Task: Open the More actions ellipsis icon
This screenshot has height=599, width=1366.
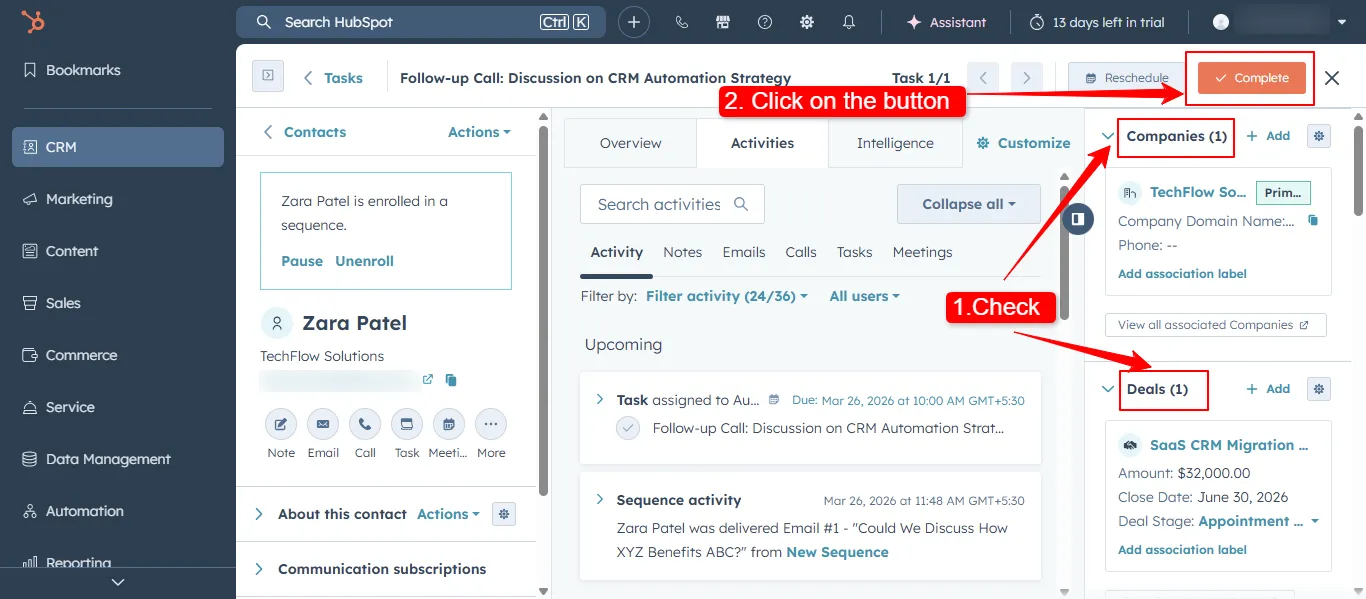Action: pos(491,424)
